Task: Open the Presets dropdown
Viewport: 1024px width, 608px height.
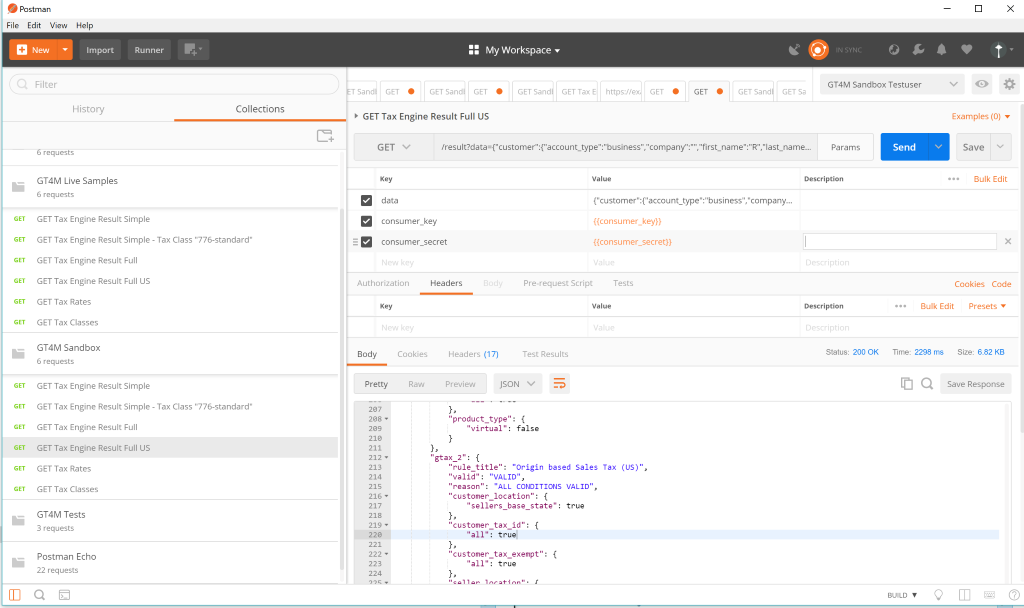Action: (987, 306)
